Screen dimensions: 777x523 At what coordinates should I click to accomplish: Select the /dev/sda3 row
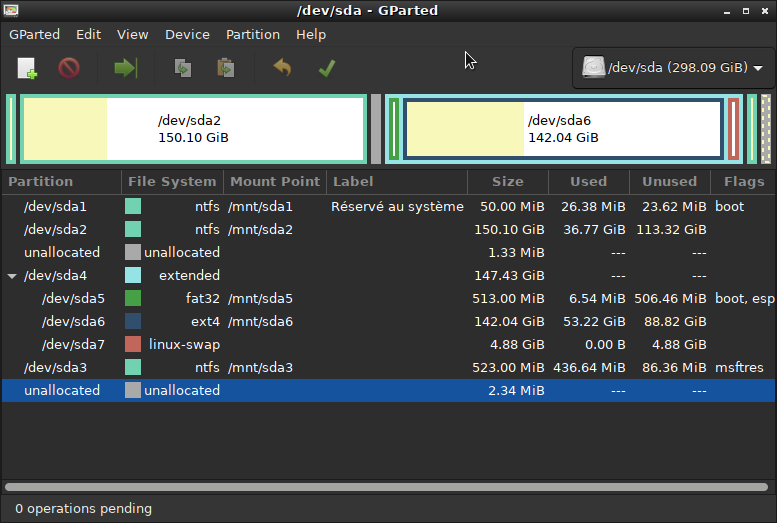click(388, 367)
